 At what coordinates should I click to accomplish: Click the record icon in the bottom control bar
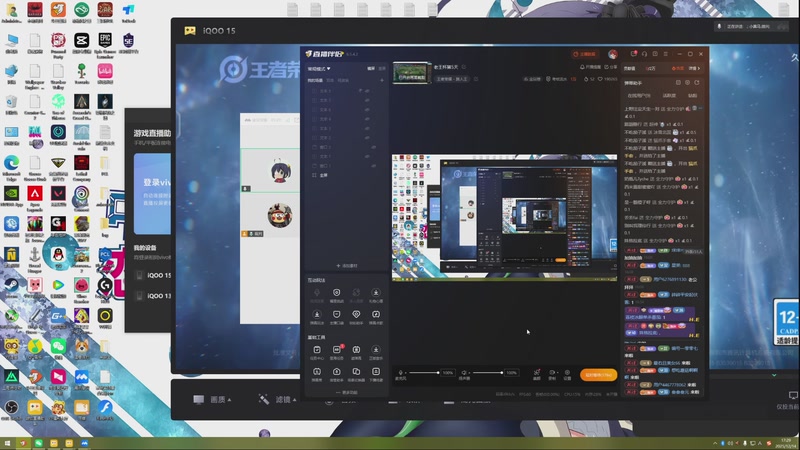(x=552, y=373)
